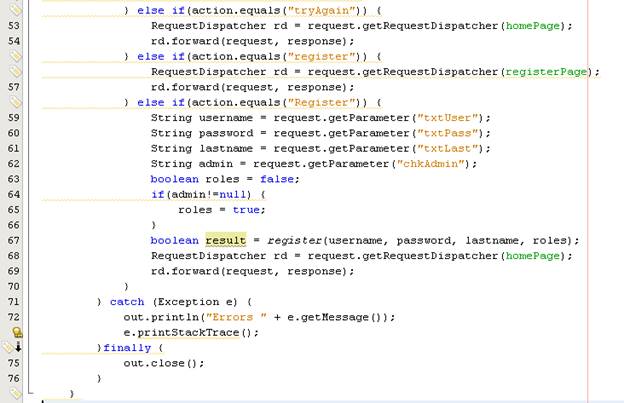This screenshot has width=624, height=403.
Task: Click e.printStackTrace() call
Action: coord(188,333)
